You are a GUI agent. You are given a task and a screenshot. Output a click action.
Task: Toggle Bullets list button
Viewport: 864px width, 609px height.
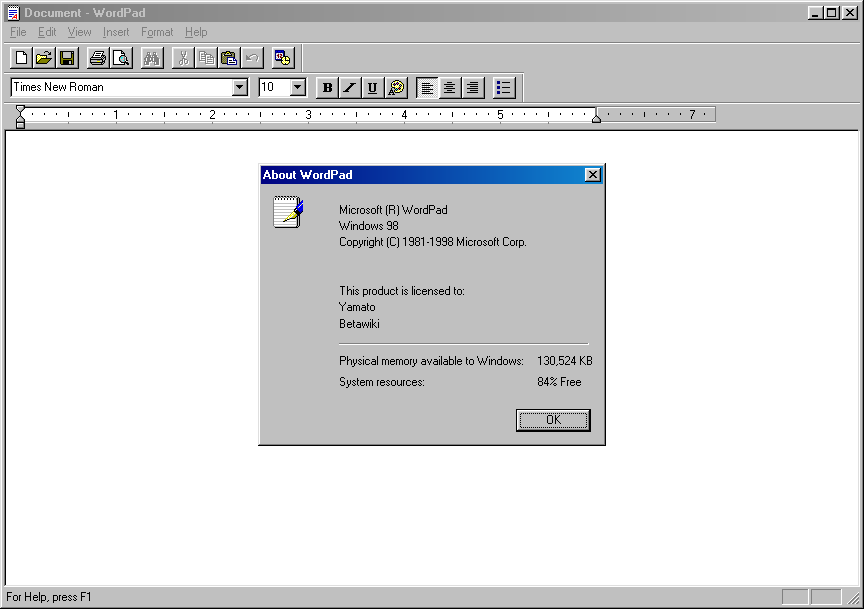[504, 88]
